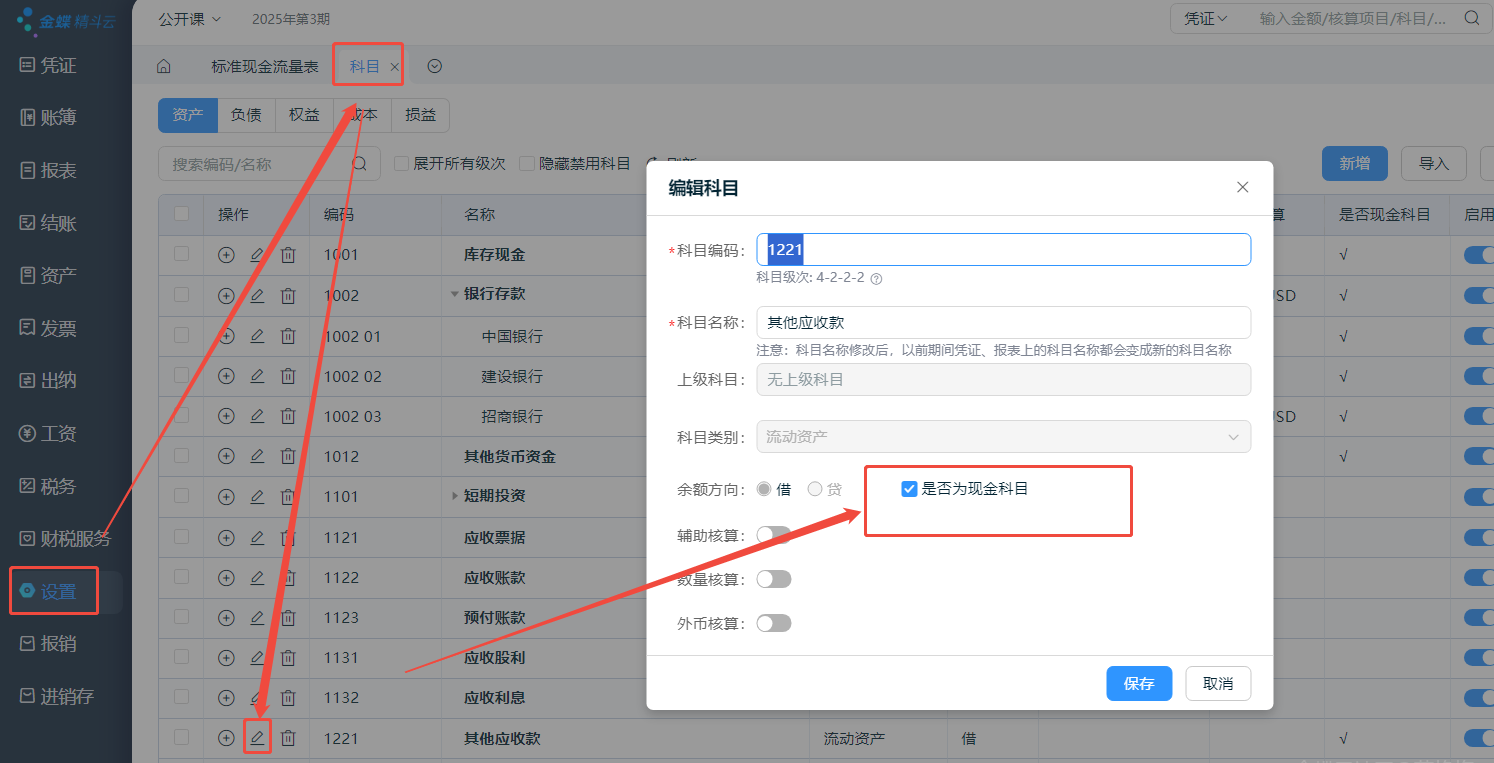Click the help icon beside 科目级次
This screenshot has width=1494, height=763.
click(876, 279)
